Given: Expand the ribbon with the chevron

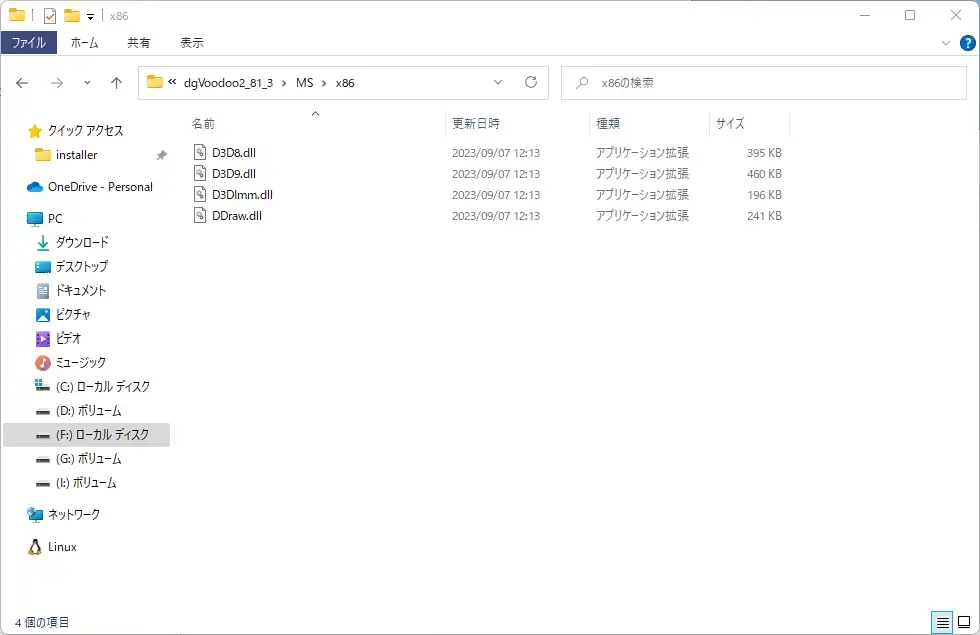Looking at the screenshot, I should pyautogui.click(x=946, y=43).
